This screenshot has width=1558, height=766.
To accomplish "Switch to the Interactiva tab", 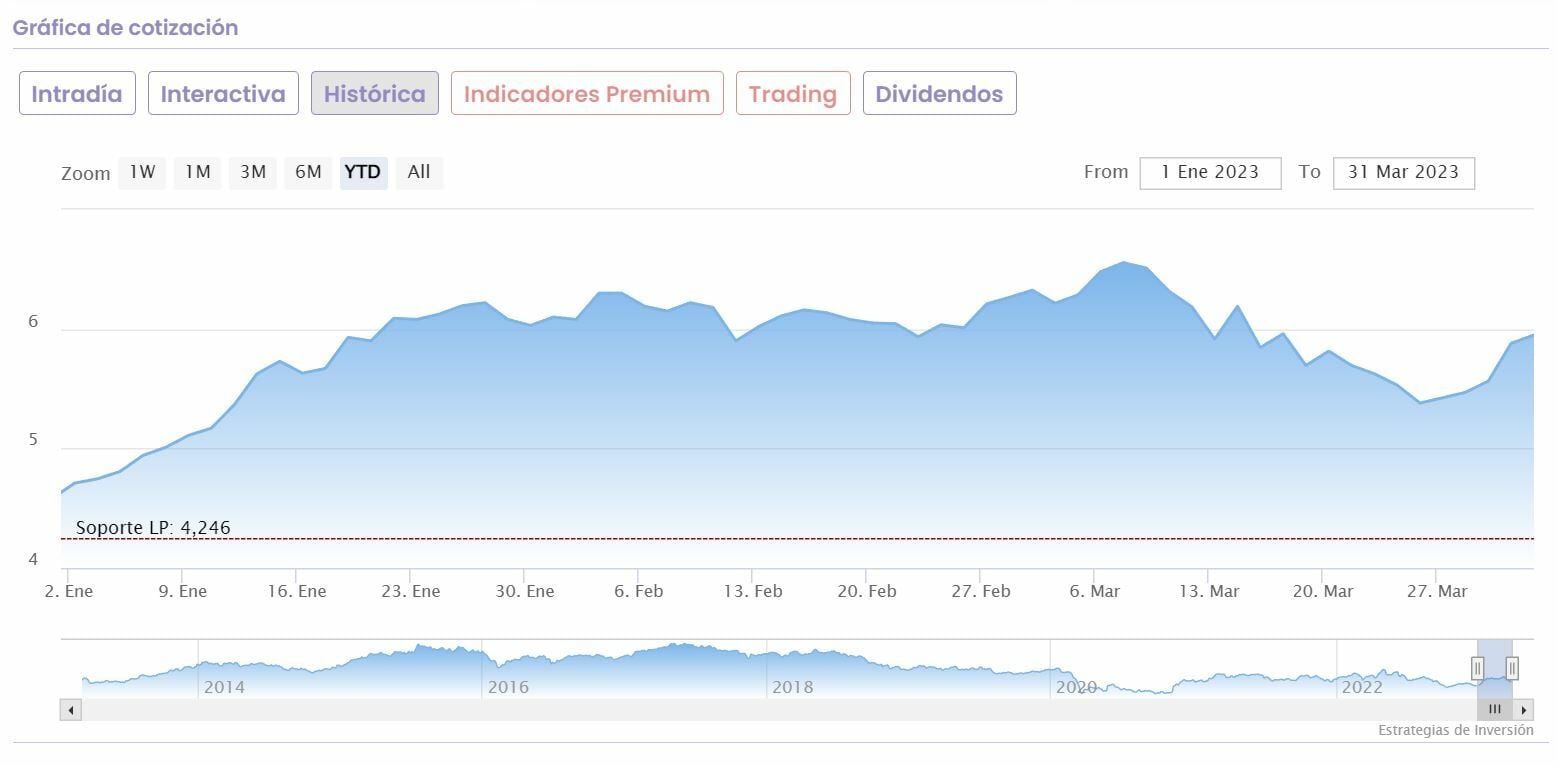I will pos(223,94).
